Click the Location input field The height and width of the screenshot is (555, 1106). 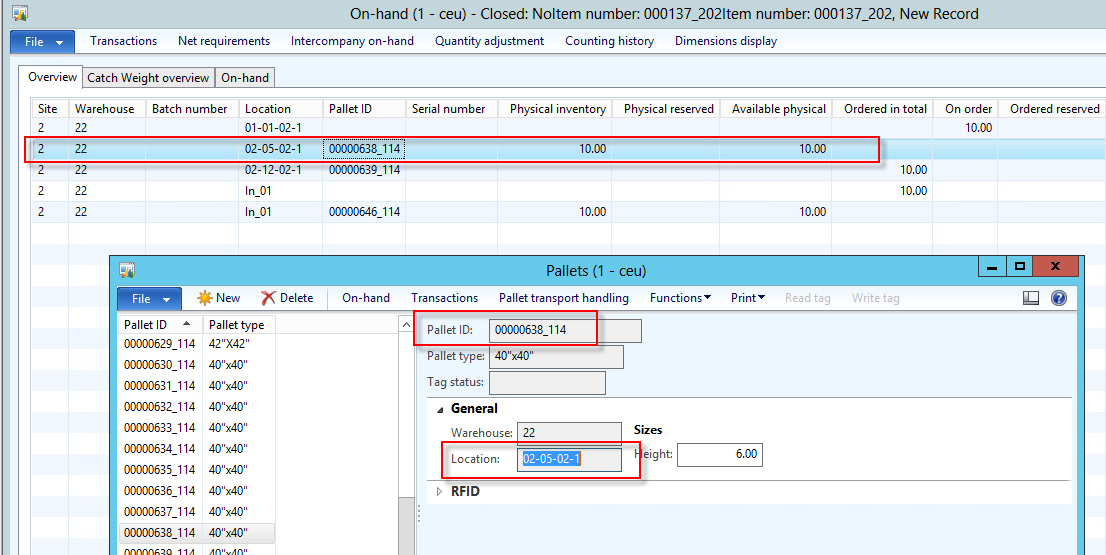569,459
